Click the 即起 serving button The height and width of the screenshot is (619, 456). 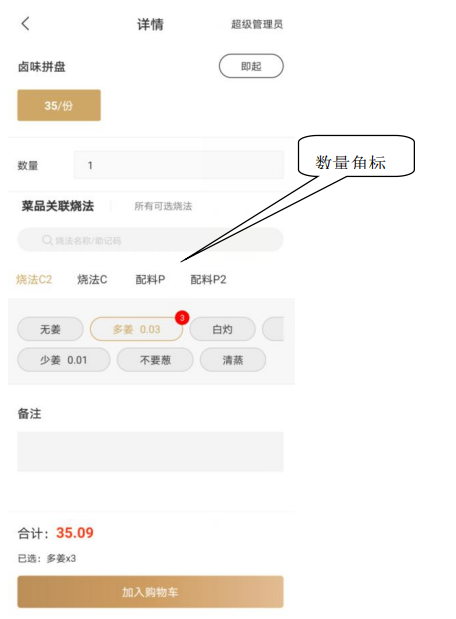tap(251, 66)
